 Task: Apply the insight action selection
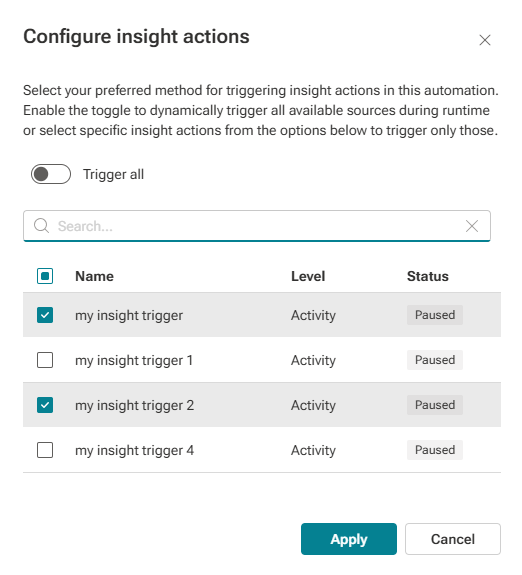349,539
